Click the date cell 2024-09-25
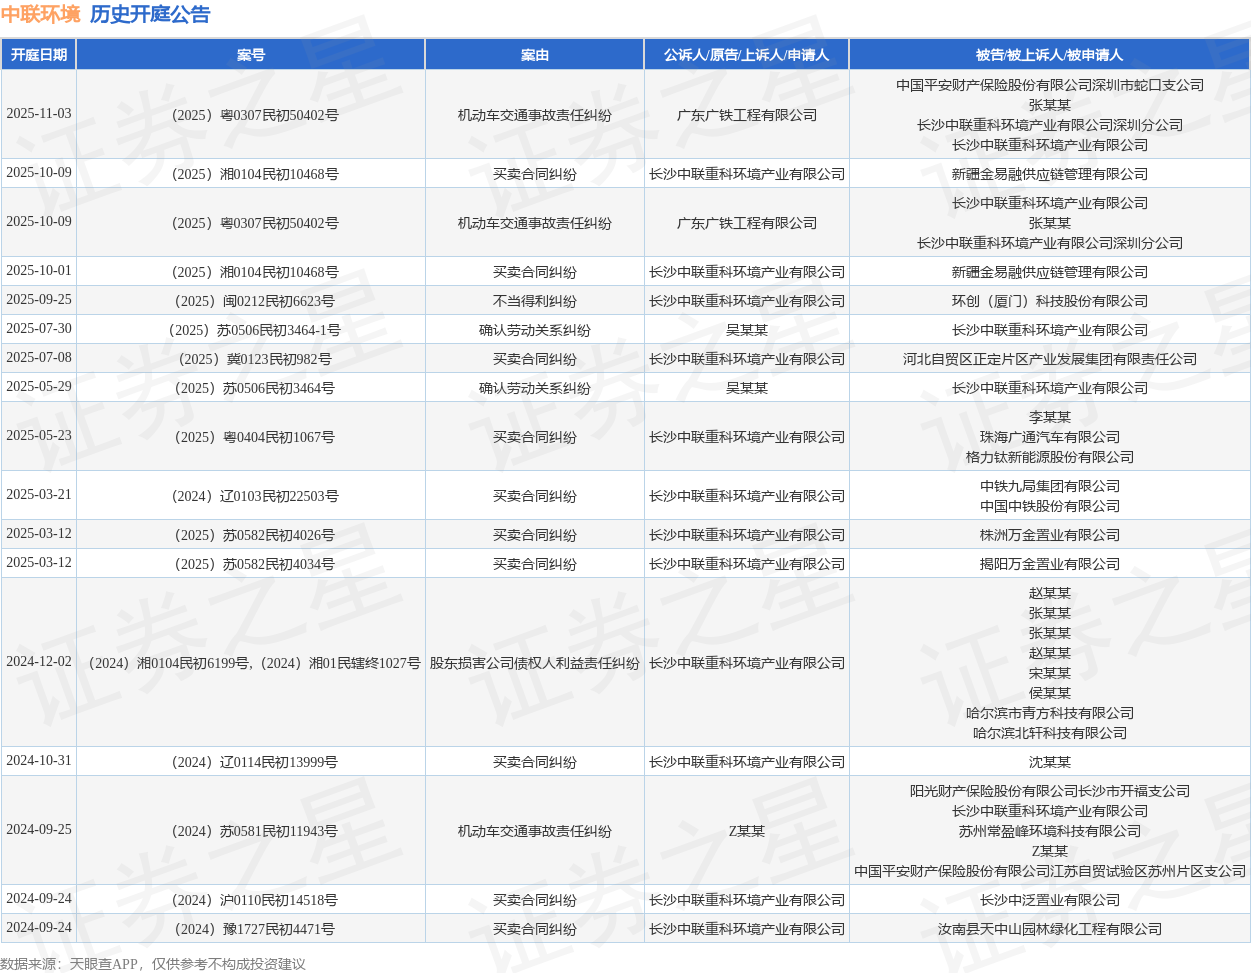1251x973 pixels. (39, 830)
